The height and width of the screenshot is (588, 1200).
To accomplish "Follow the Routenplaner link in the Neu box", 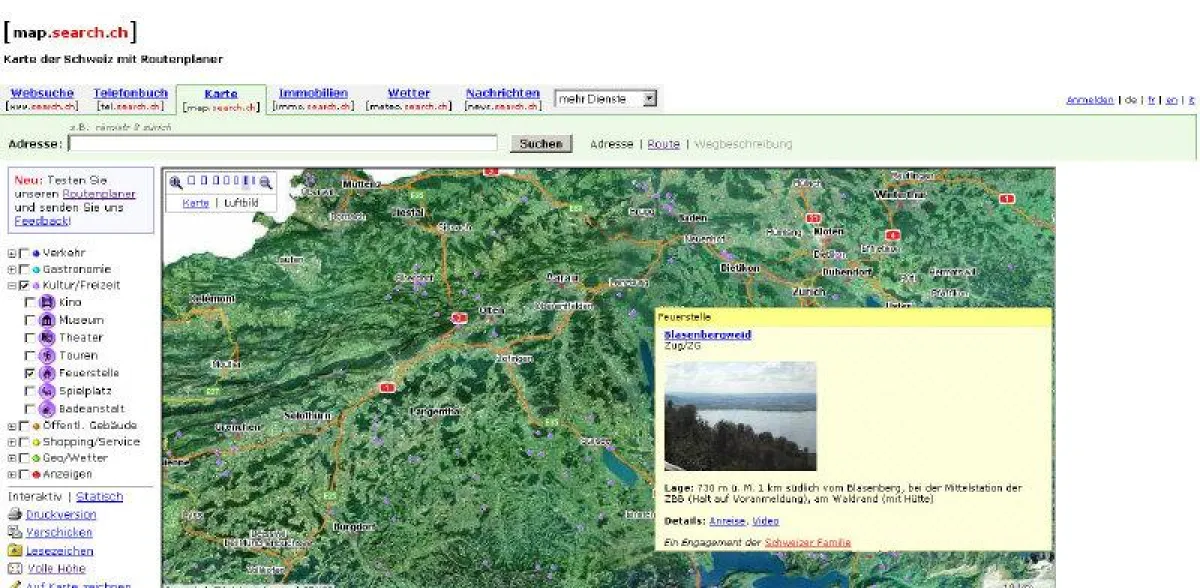I will [x=99, y=194].
